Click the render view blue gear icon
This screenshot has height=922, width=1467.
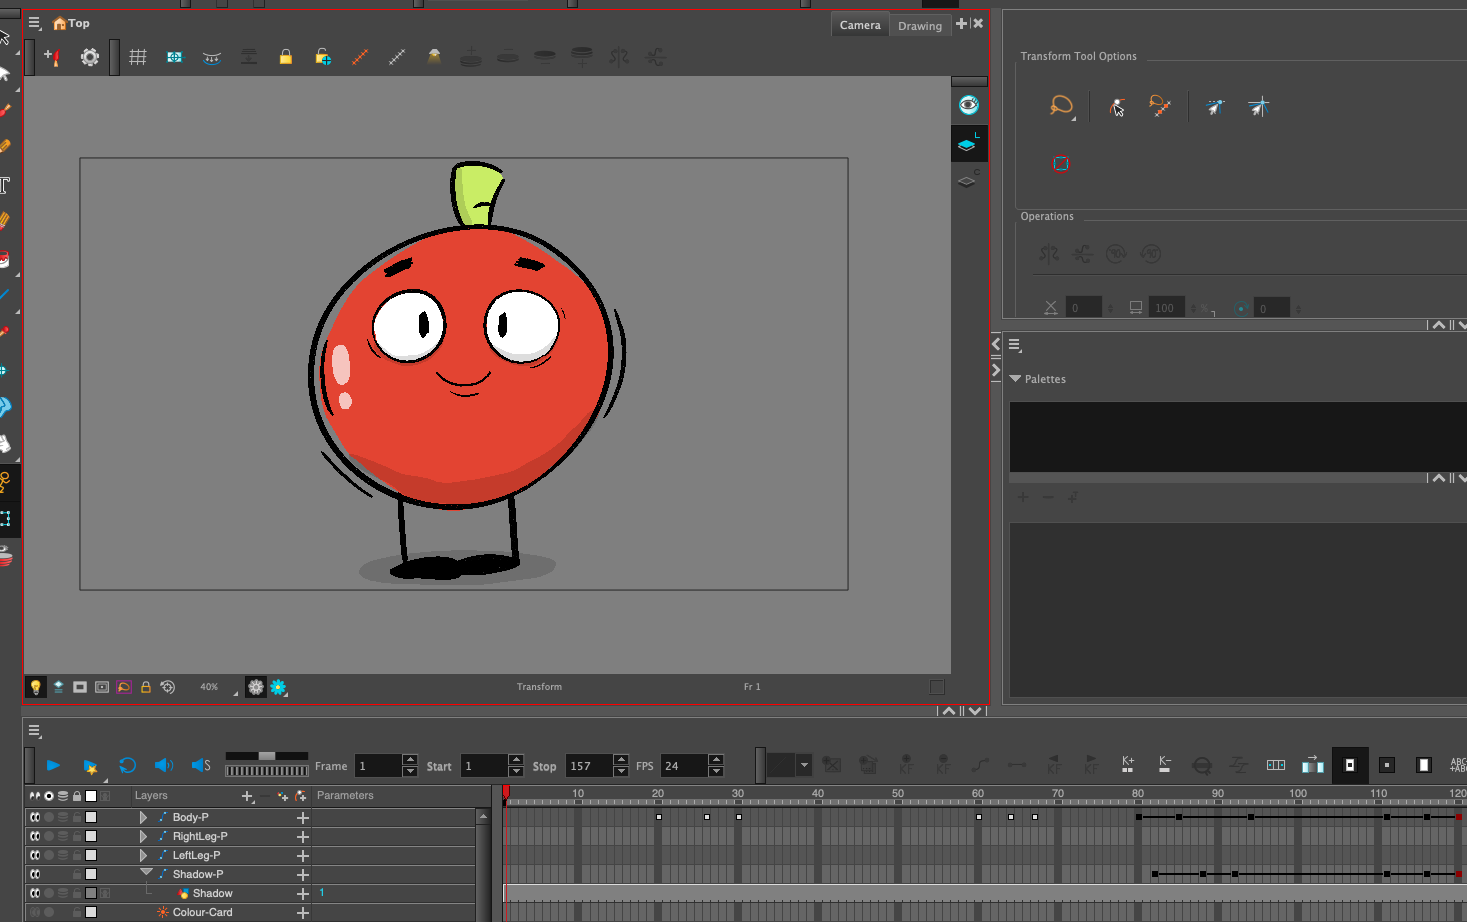[x=278, y=687]
